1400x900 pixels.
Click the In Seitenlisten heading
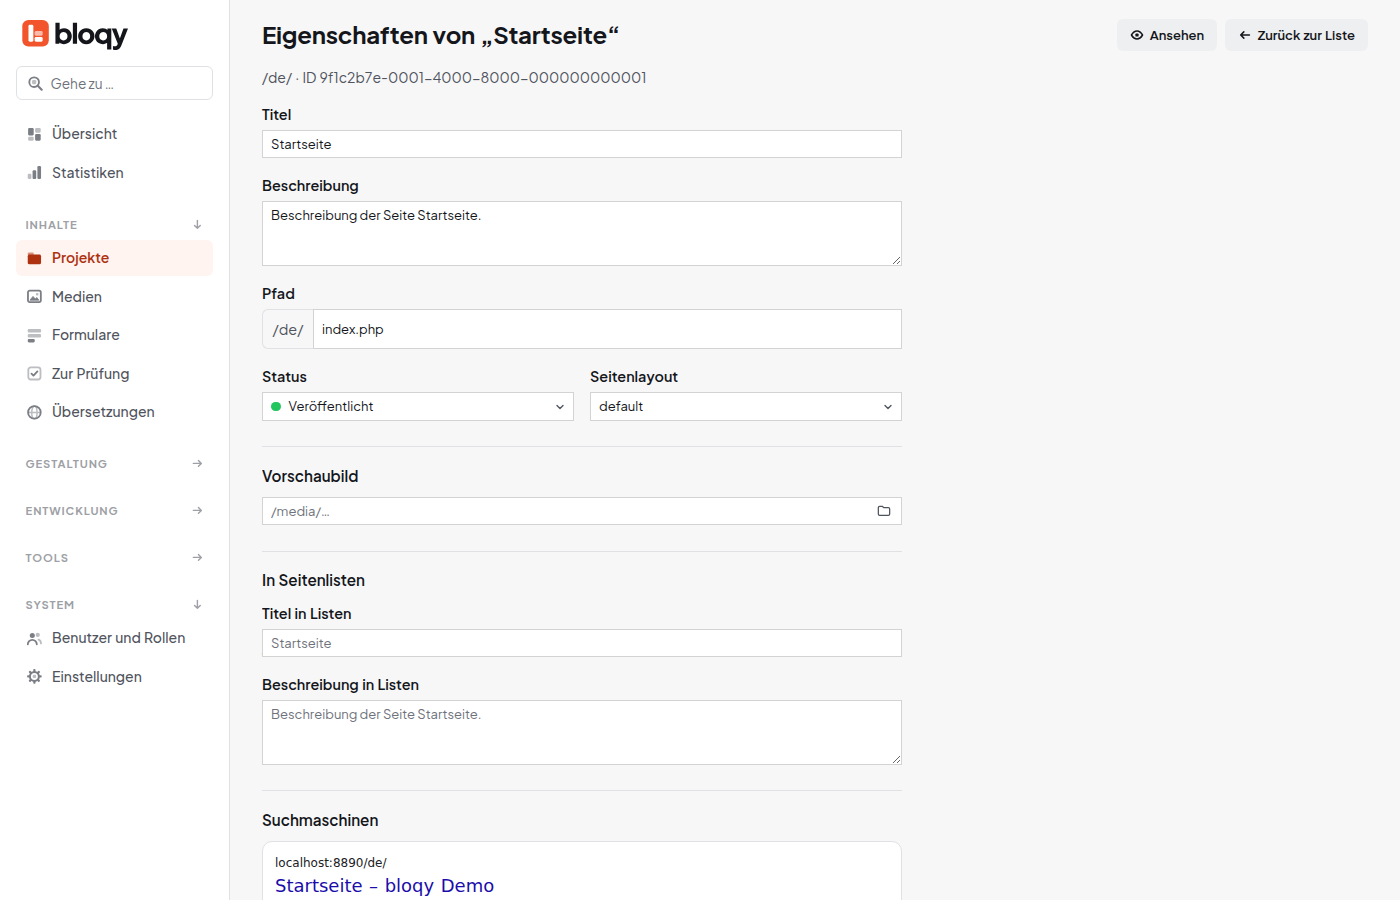pyautogui.click(x=313, y=580)
